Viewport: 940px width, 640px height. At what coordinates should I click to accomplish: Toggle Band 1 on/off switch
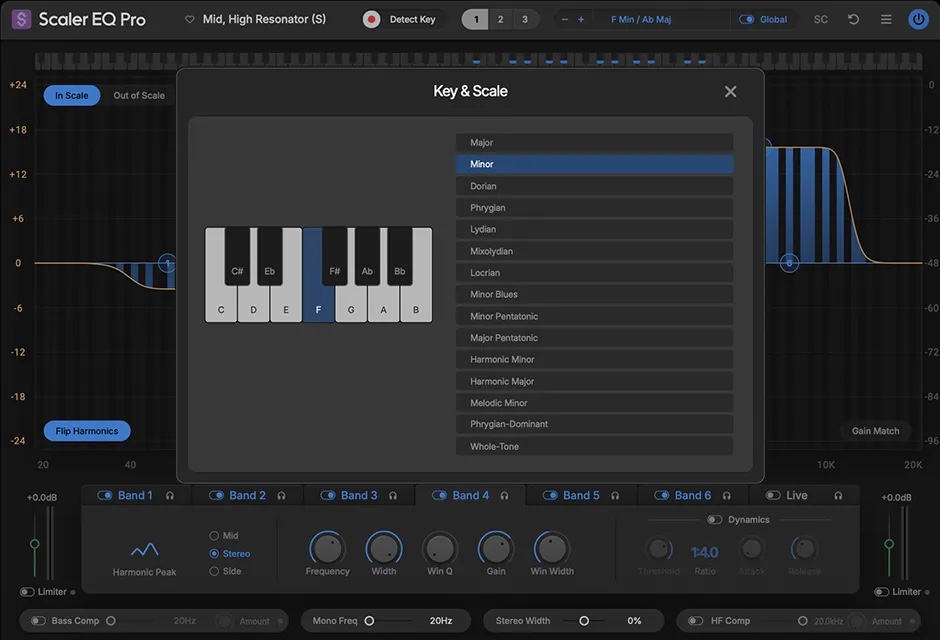(x=105, y=496)
